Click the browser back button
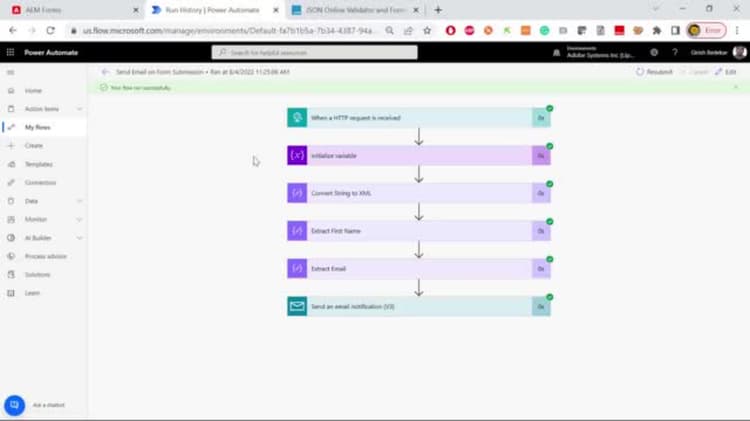The image size is (750, 421). pyautogui.click(x=13, y=31)
